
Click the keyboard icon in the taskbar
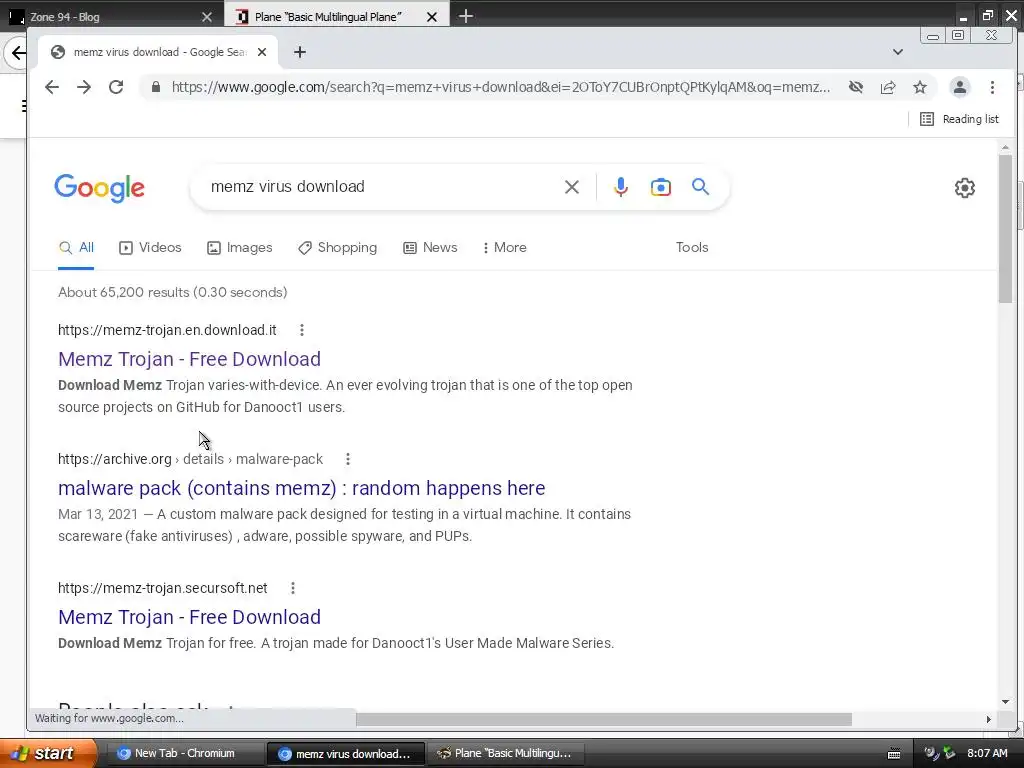click(894, 754)
